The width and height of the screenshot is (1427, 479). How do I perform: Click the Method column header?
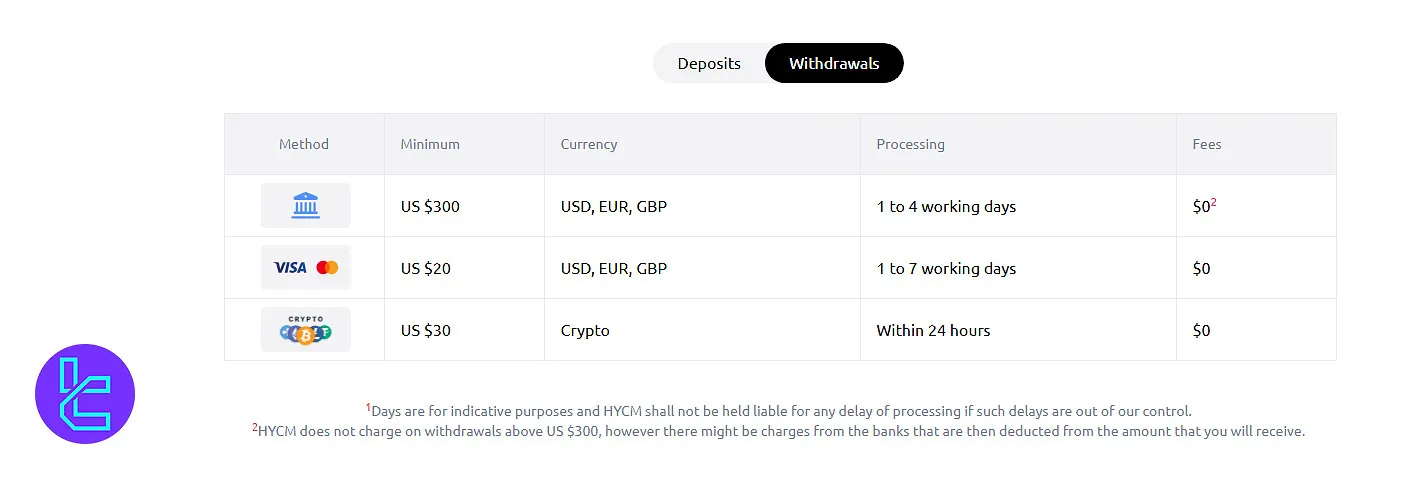(x=304, y=144)
